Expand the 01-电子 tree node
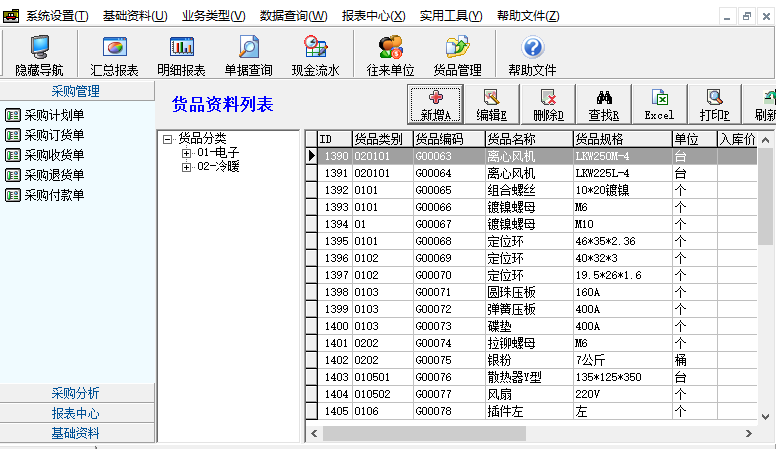 click(186, 153)
